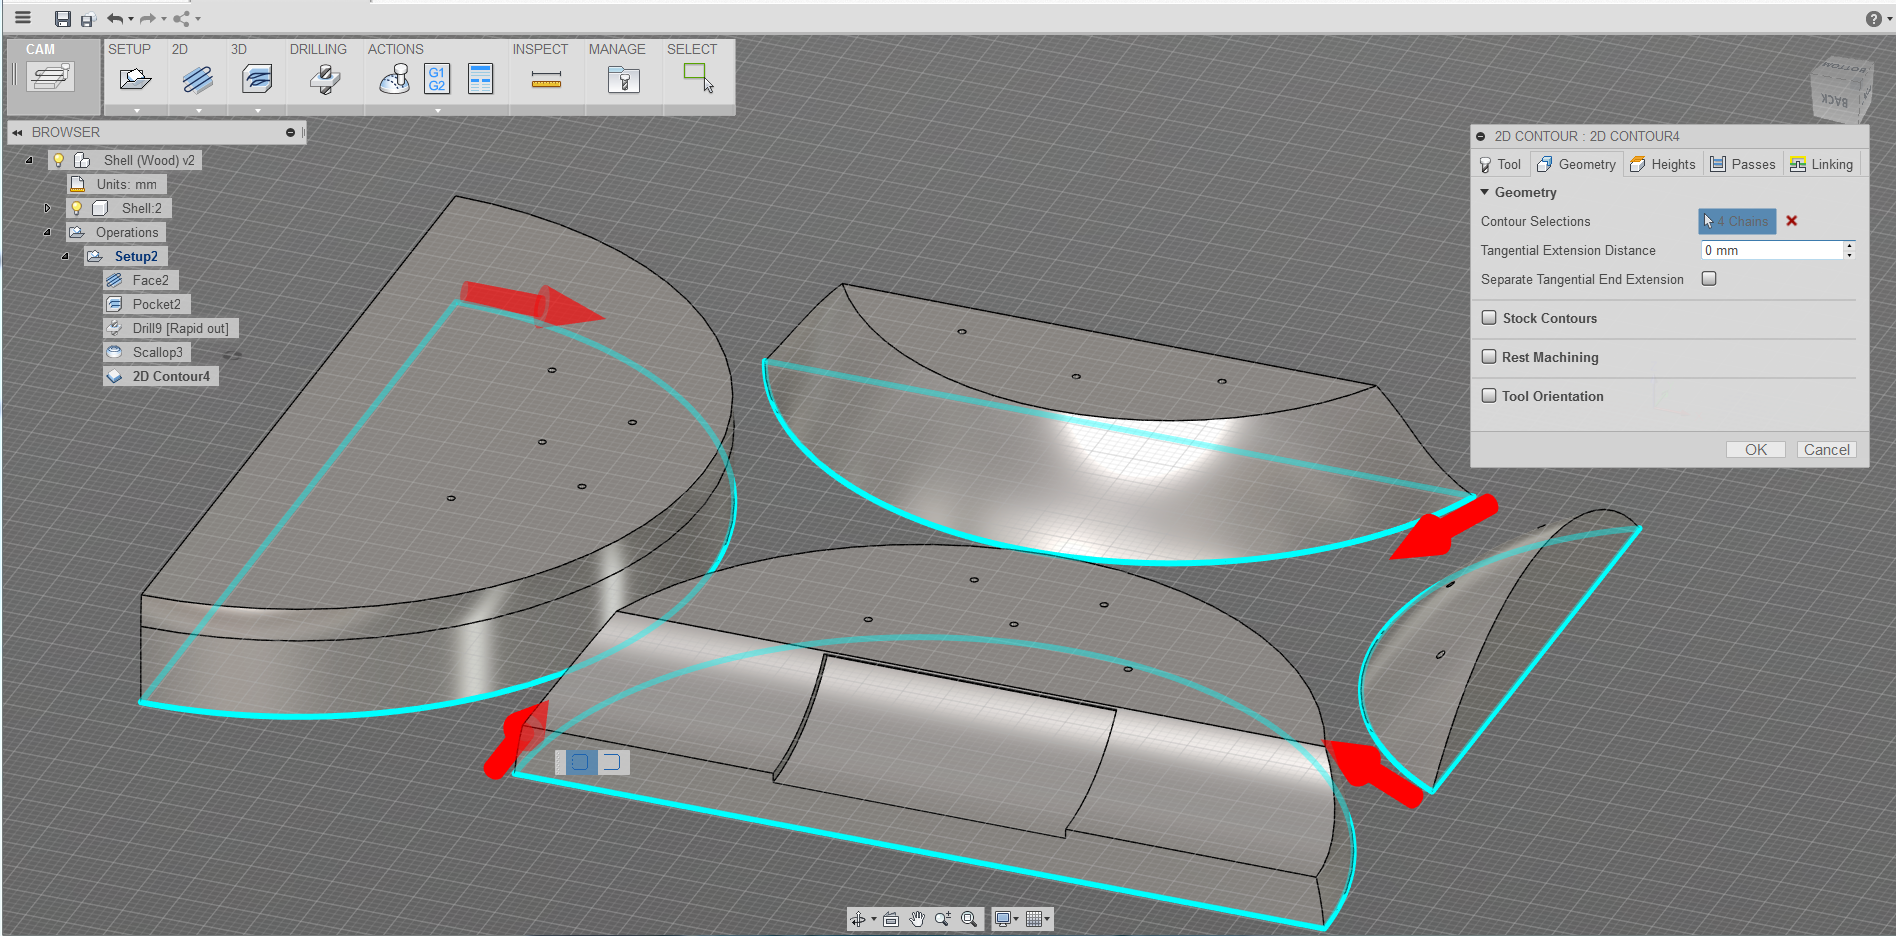Toggle Shell (Wood) v2 lightbulb visibility
This screenshot has height=936, width=1896.
point(58,160)
